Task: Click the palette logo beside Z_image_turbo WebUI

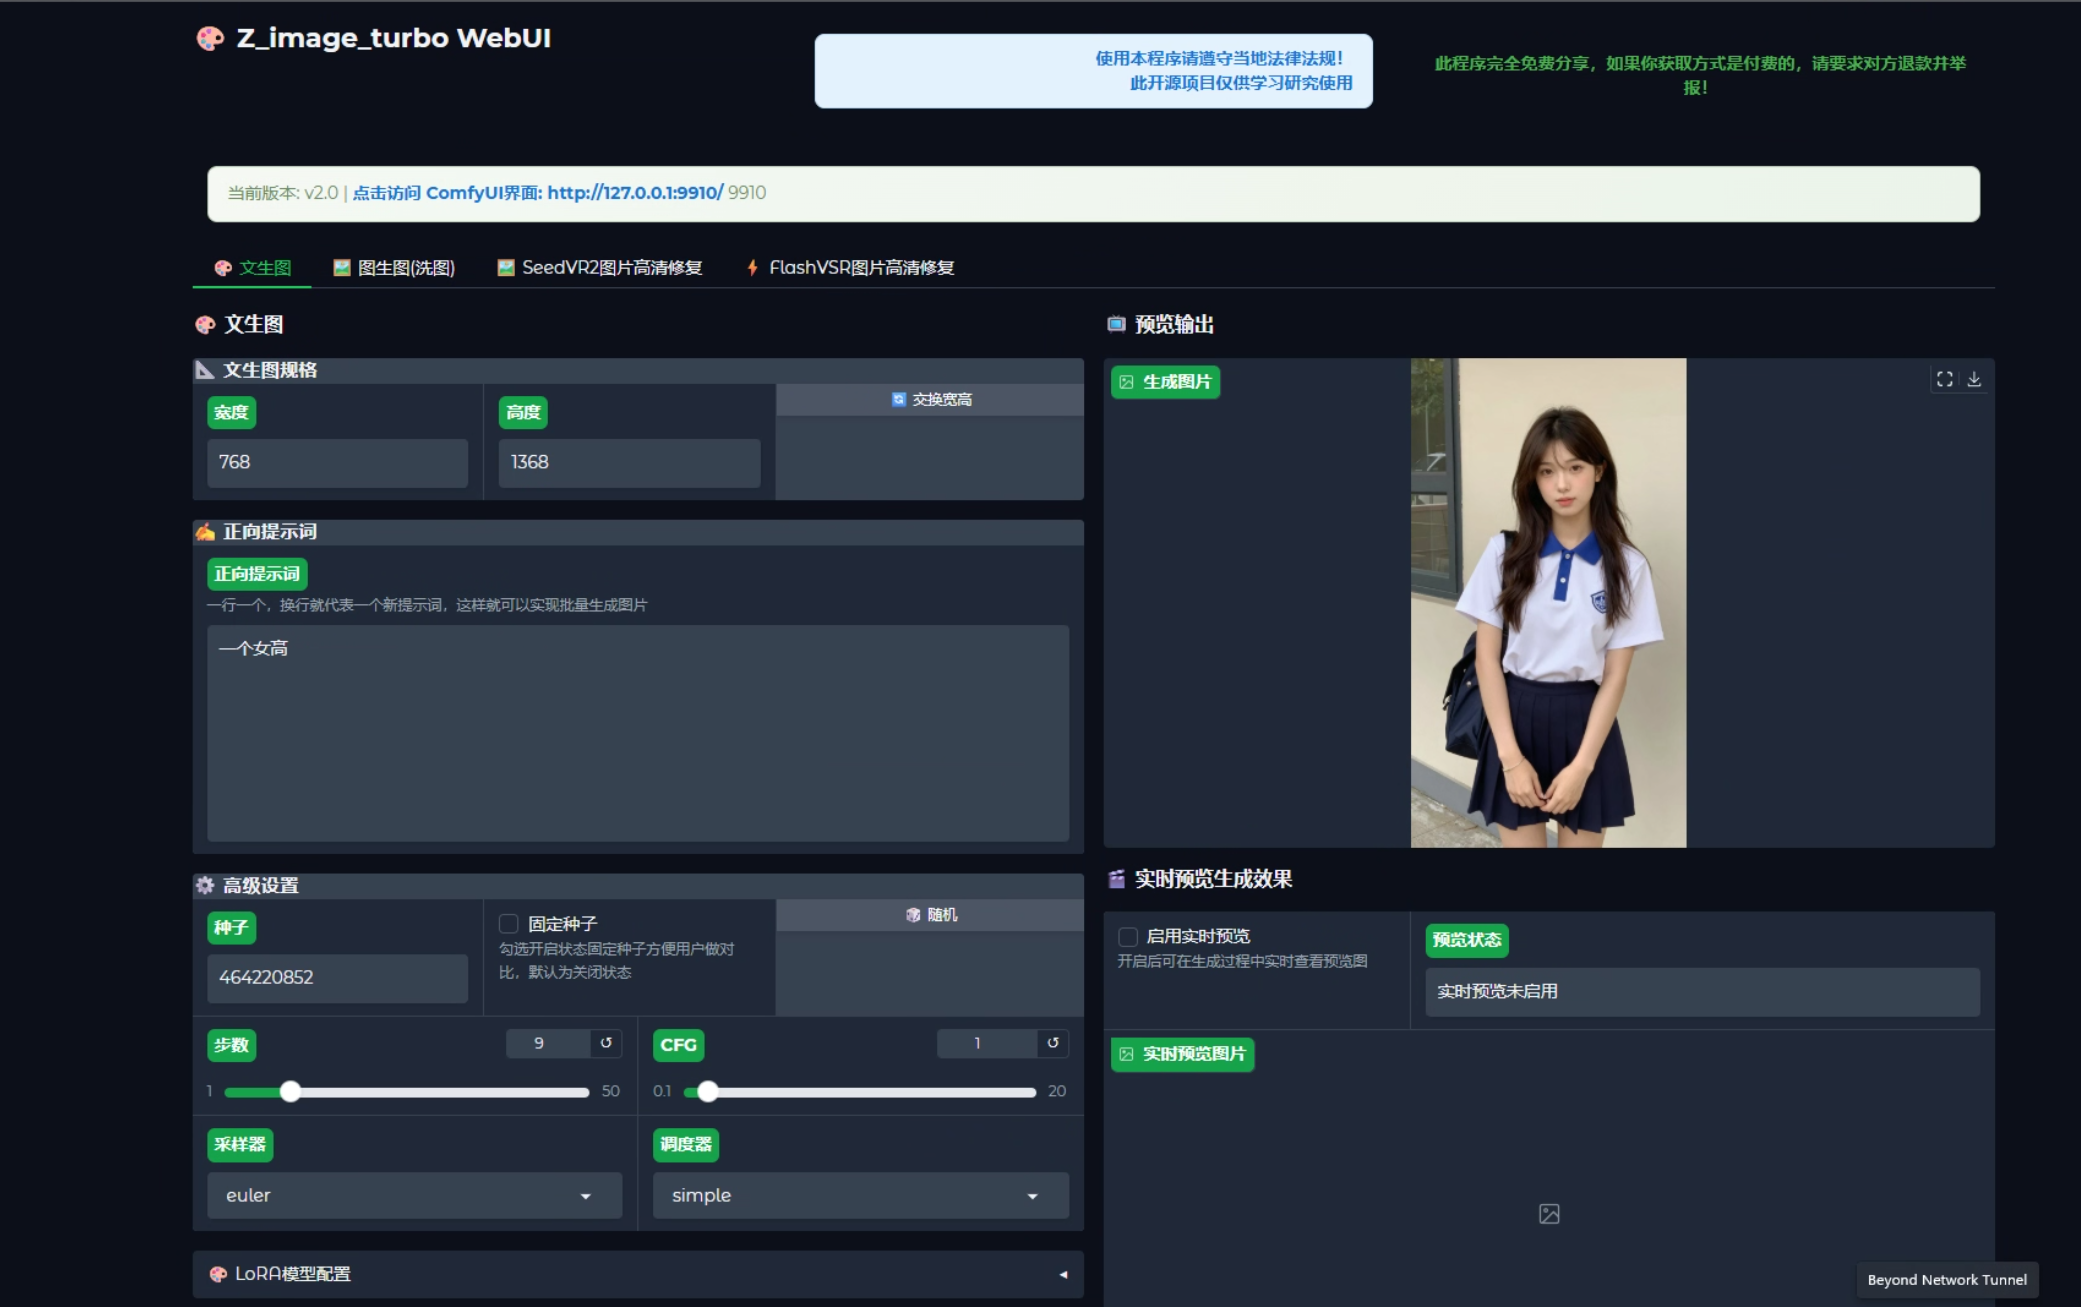Action: (x=210, y=39)
